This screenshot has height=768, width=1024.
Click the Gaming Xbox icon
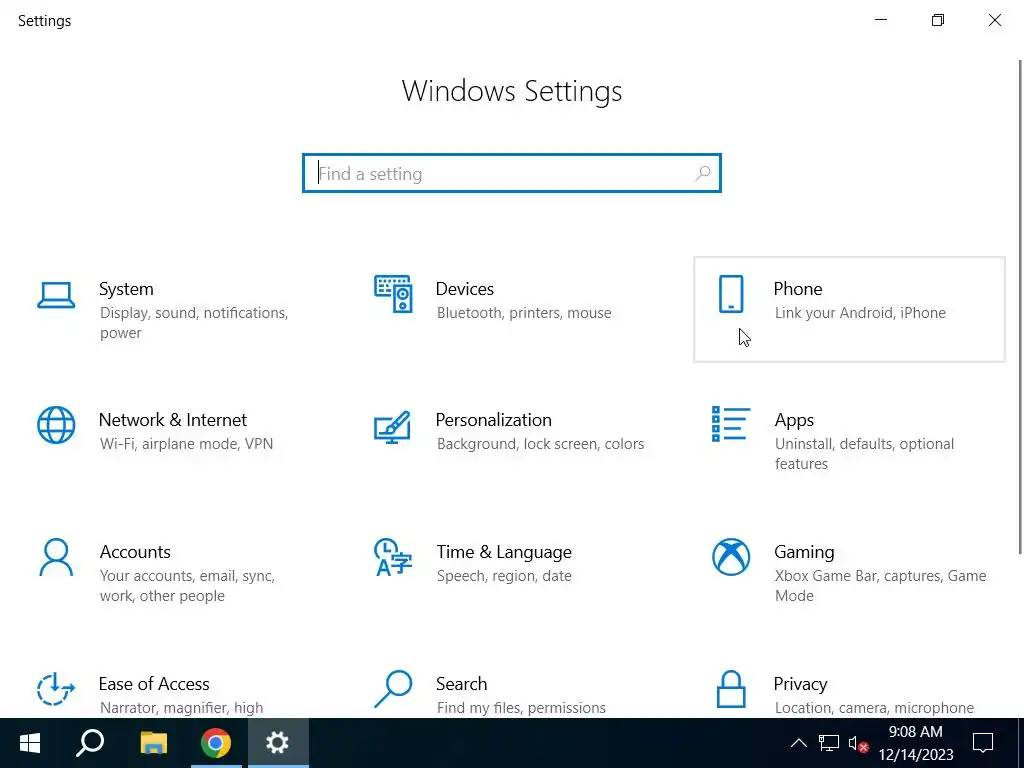click(731, 557)
